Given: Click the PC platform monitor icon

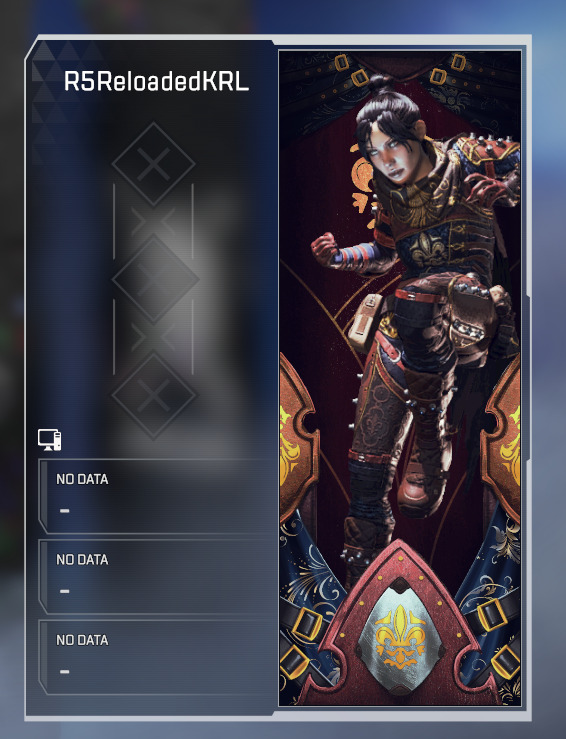Looking at the screenshot, I should tap(49, 440).
